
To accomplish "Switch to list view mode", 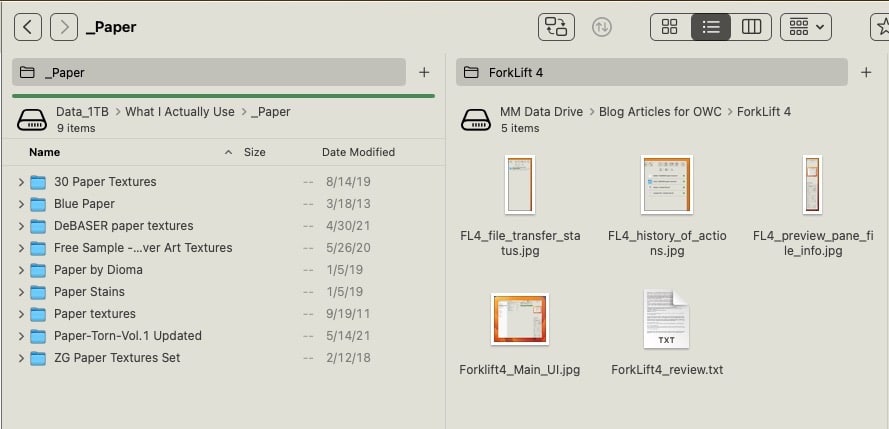I will tap(710, 27).
